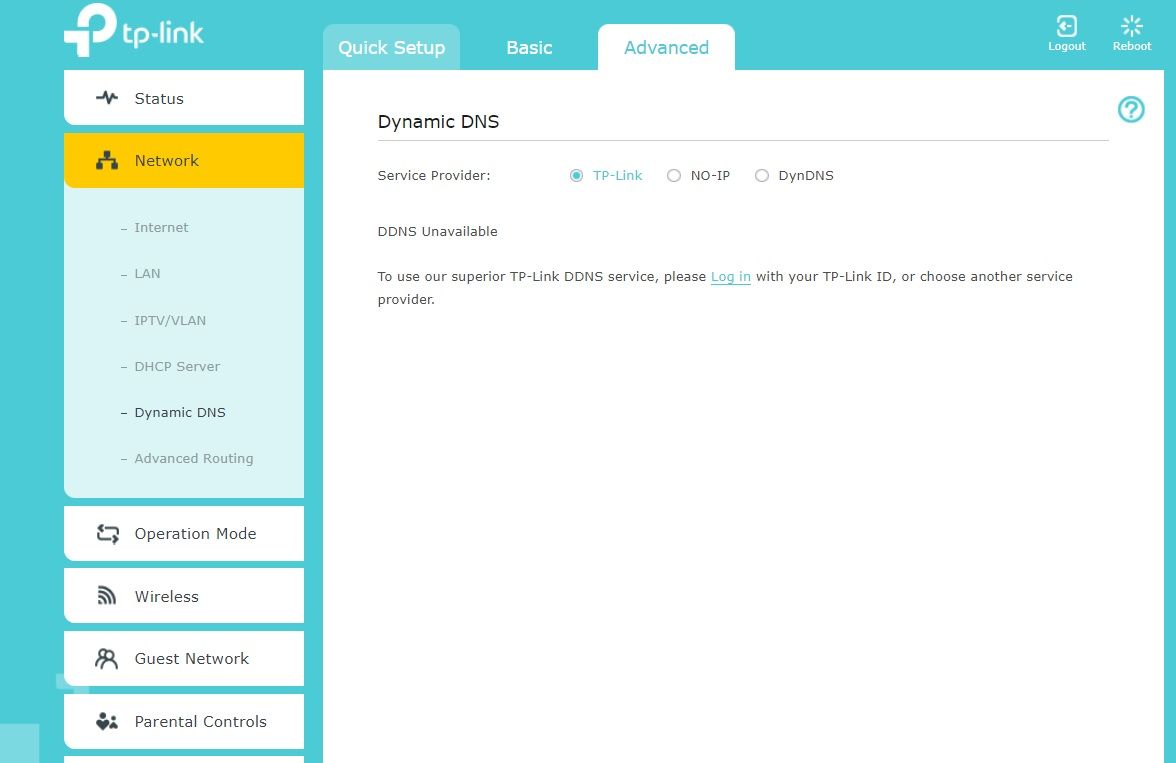Open LAN settings under Network
1176x763 pixels.
[147, 273]
